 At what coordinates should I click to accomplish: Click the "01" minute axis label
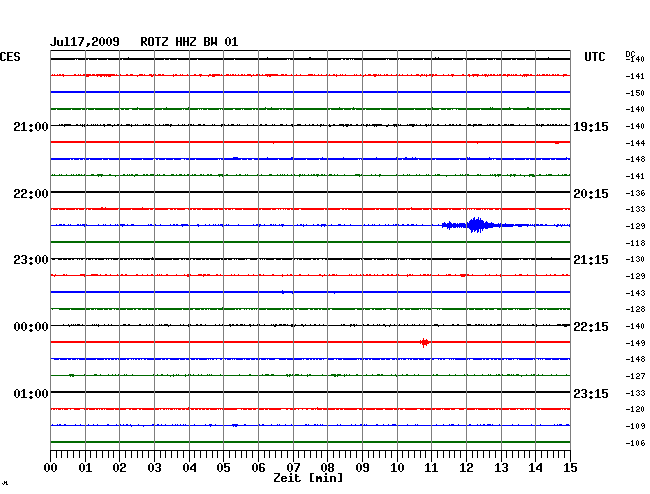point(85,468)
